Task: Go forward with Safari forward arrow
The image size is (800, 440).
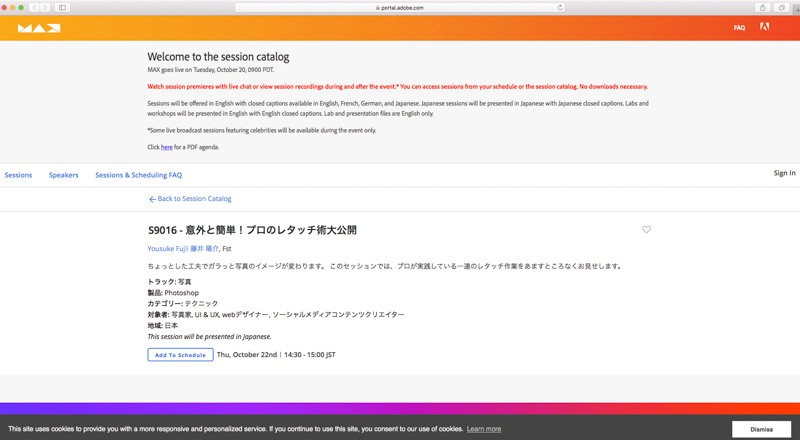Action: (45, 8)
